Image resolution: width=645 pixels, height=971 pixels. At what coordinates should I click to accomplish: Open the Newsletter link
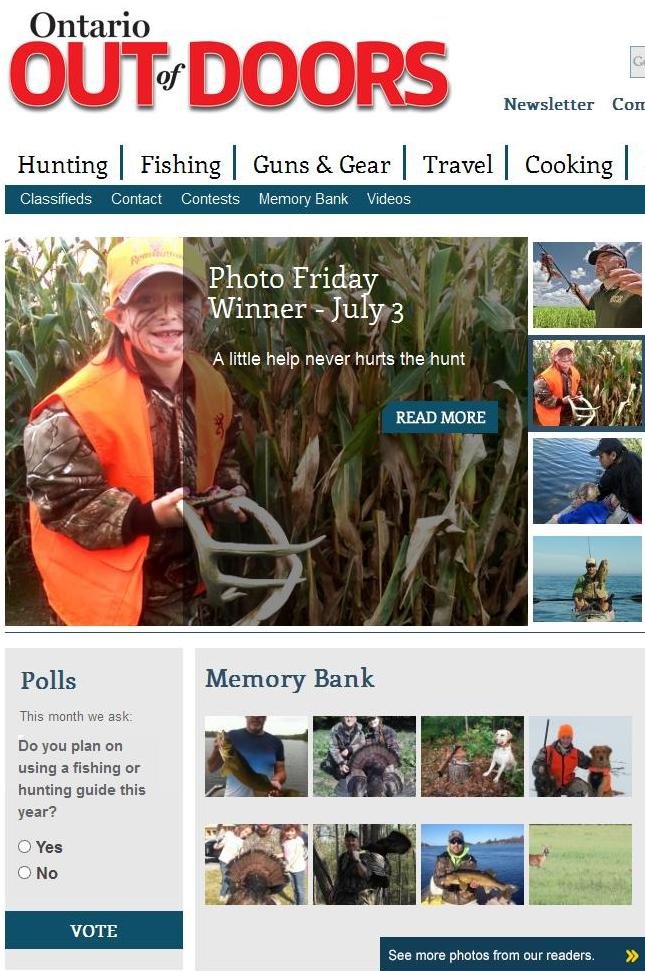click(548, 104)
